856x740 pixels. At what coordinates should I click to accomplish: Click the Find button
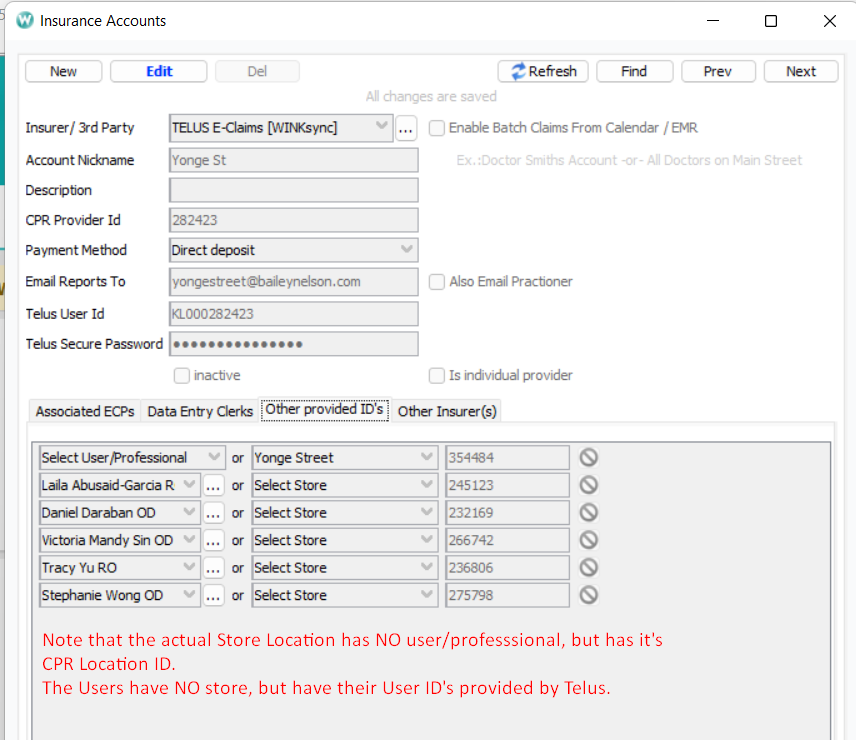point(634,71)
